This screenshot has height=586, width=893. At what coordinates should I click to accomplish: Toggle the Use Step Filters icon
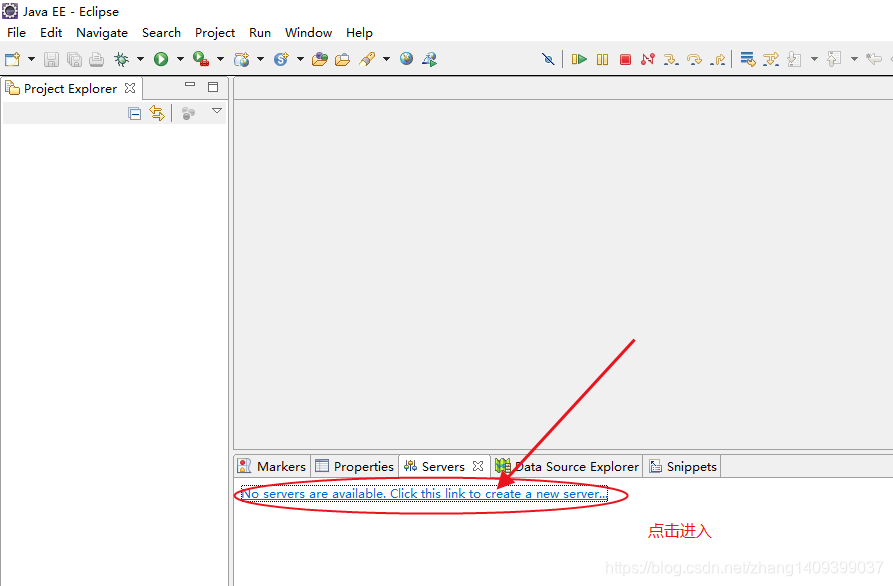point(771,59)
